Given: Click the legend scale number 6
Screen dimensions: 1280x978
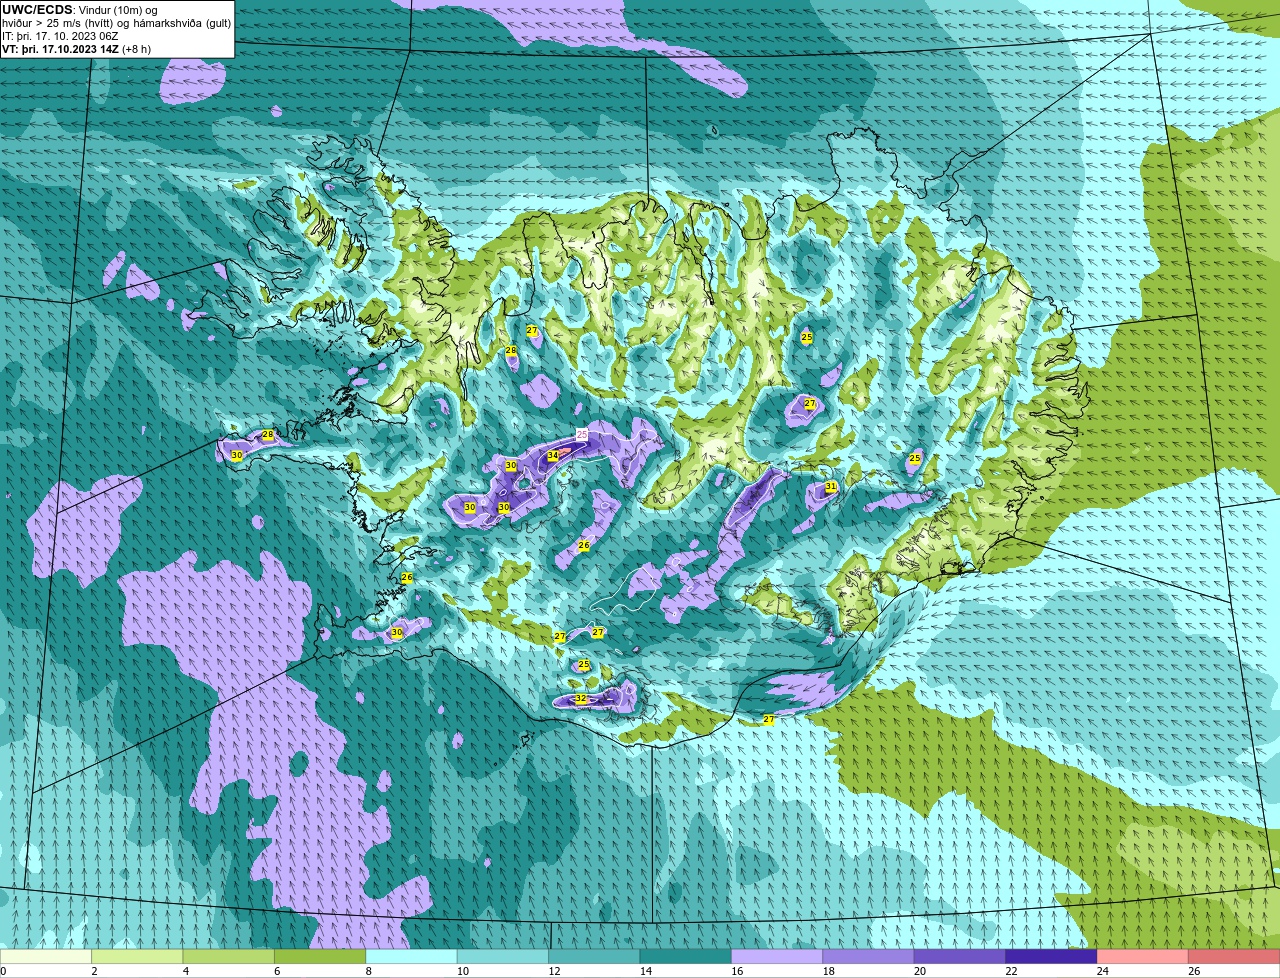Looking at the screenshot, I should (x=277, y=971).
